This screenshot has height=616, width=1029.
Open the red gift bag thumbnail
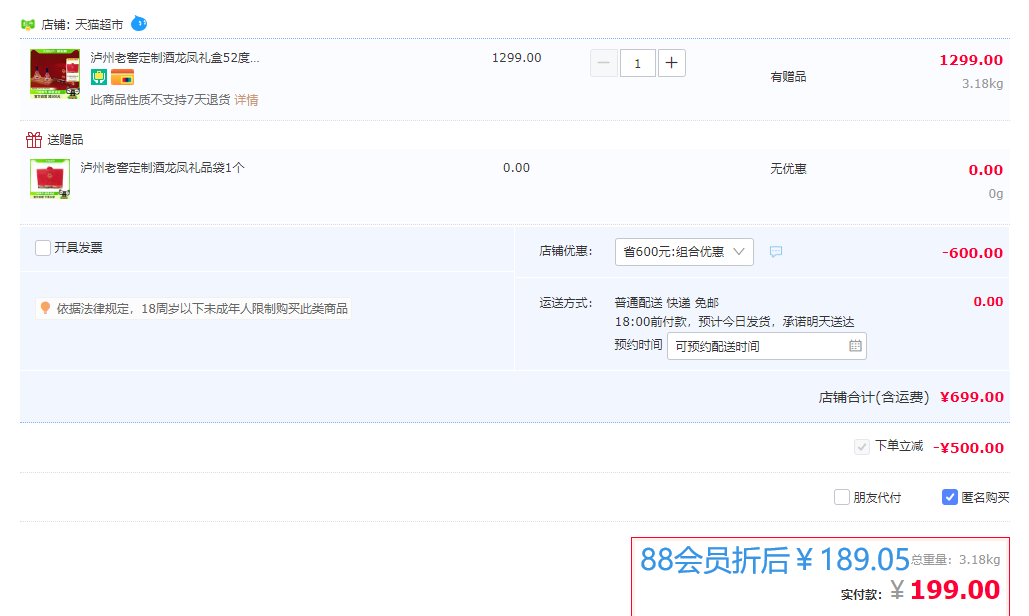50,178
